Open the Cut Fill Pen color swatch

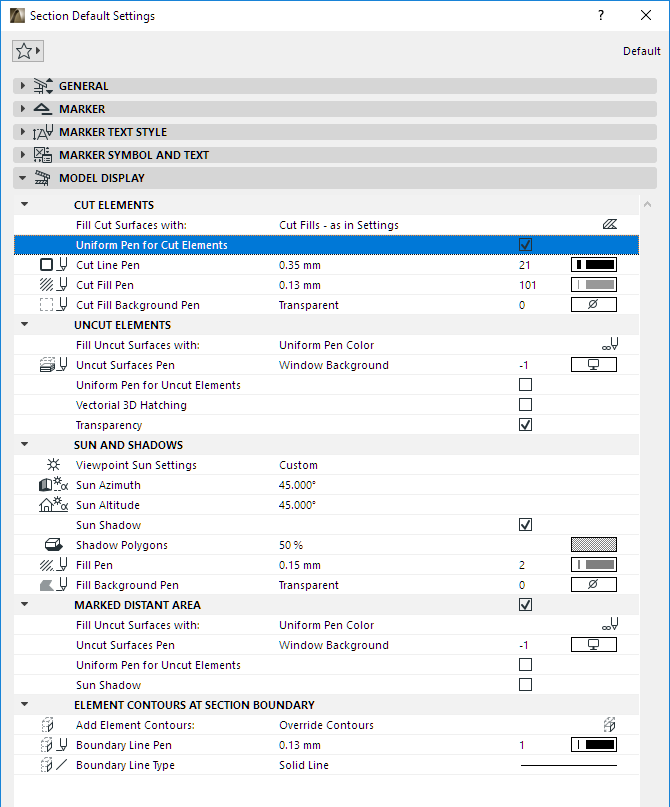(594, 285)
